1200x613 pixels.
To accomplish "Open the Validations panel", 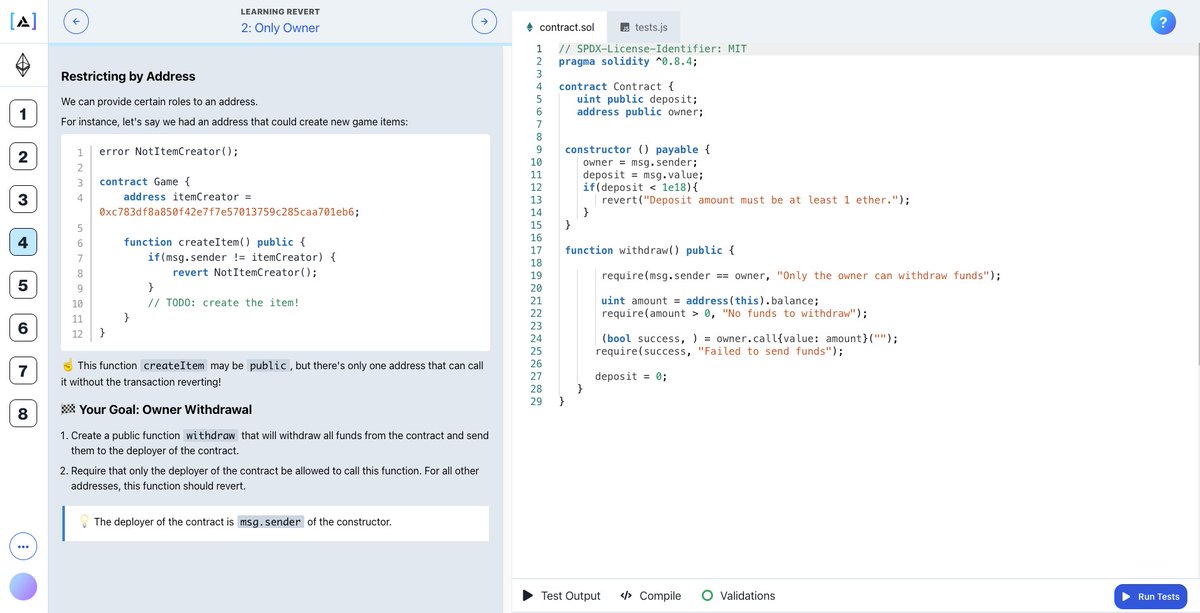I will (x=738, y=596).
